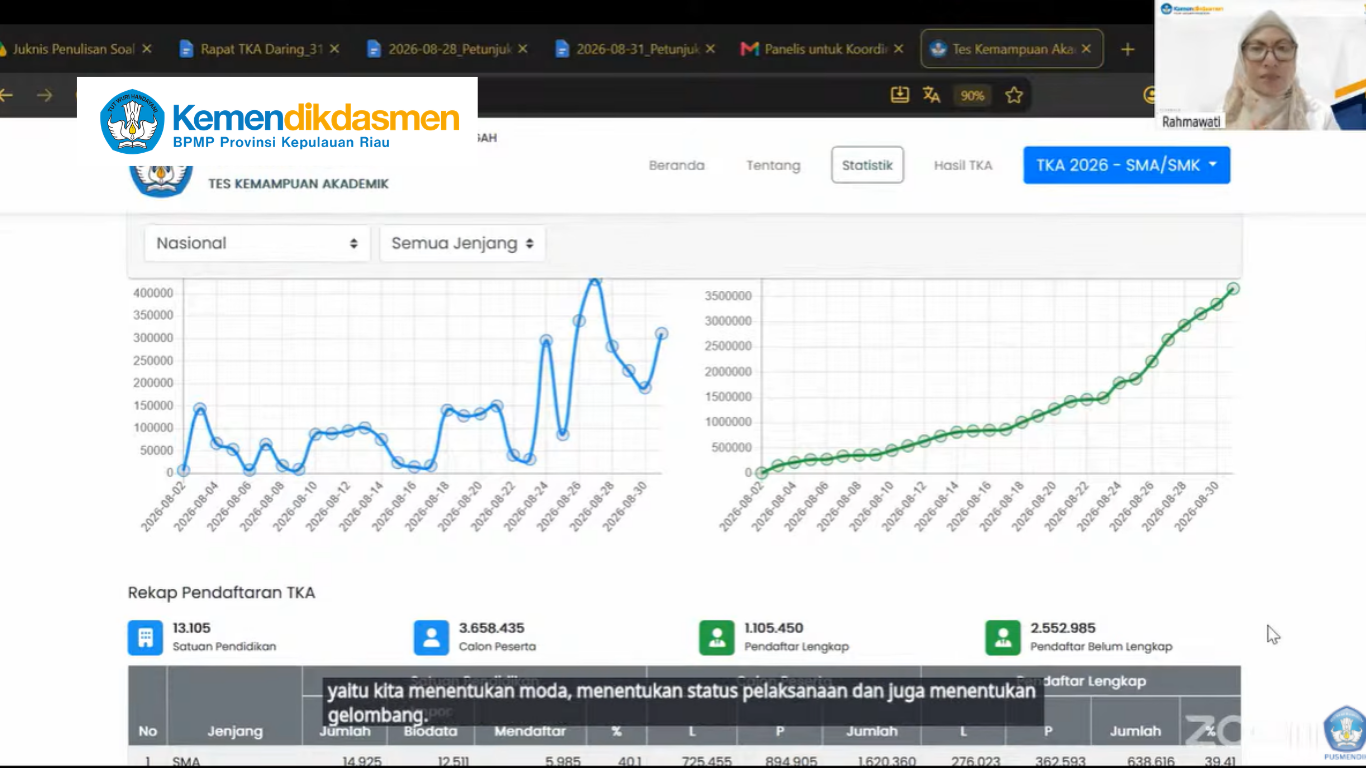The width and height of the screenshot is (1366, 768).
Task: Switch to the 2026-08-28_Petunjuk tab
Action: click(x=446, y=48)
